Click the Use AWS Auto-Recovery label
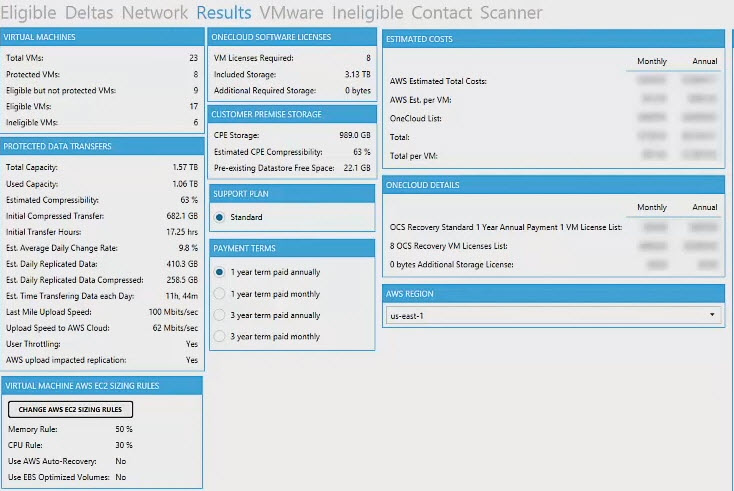The height and width of the screenshot is (491, 734). [52, 461]
